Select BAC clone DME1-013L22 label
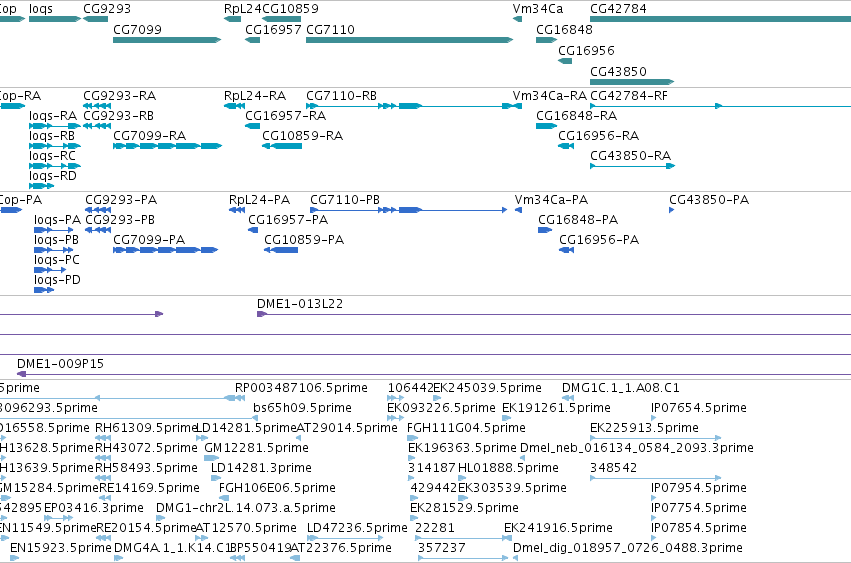The image size is (851, 563). (x=300, y=304)
